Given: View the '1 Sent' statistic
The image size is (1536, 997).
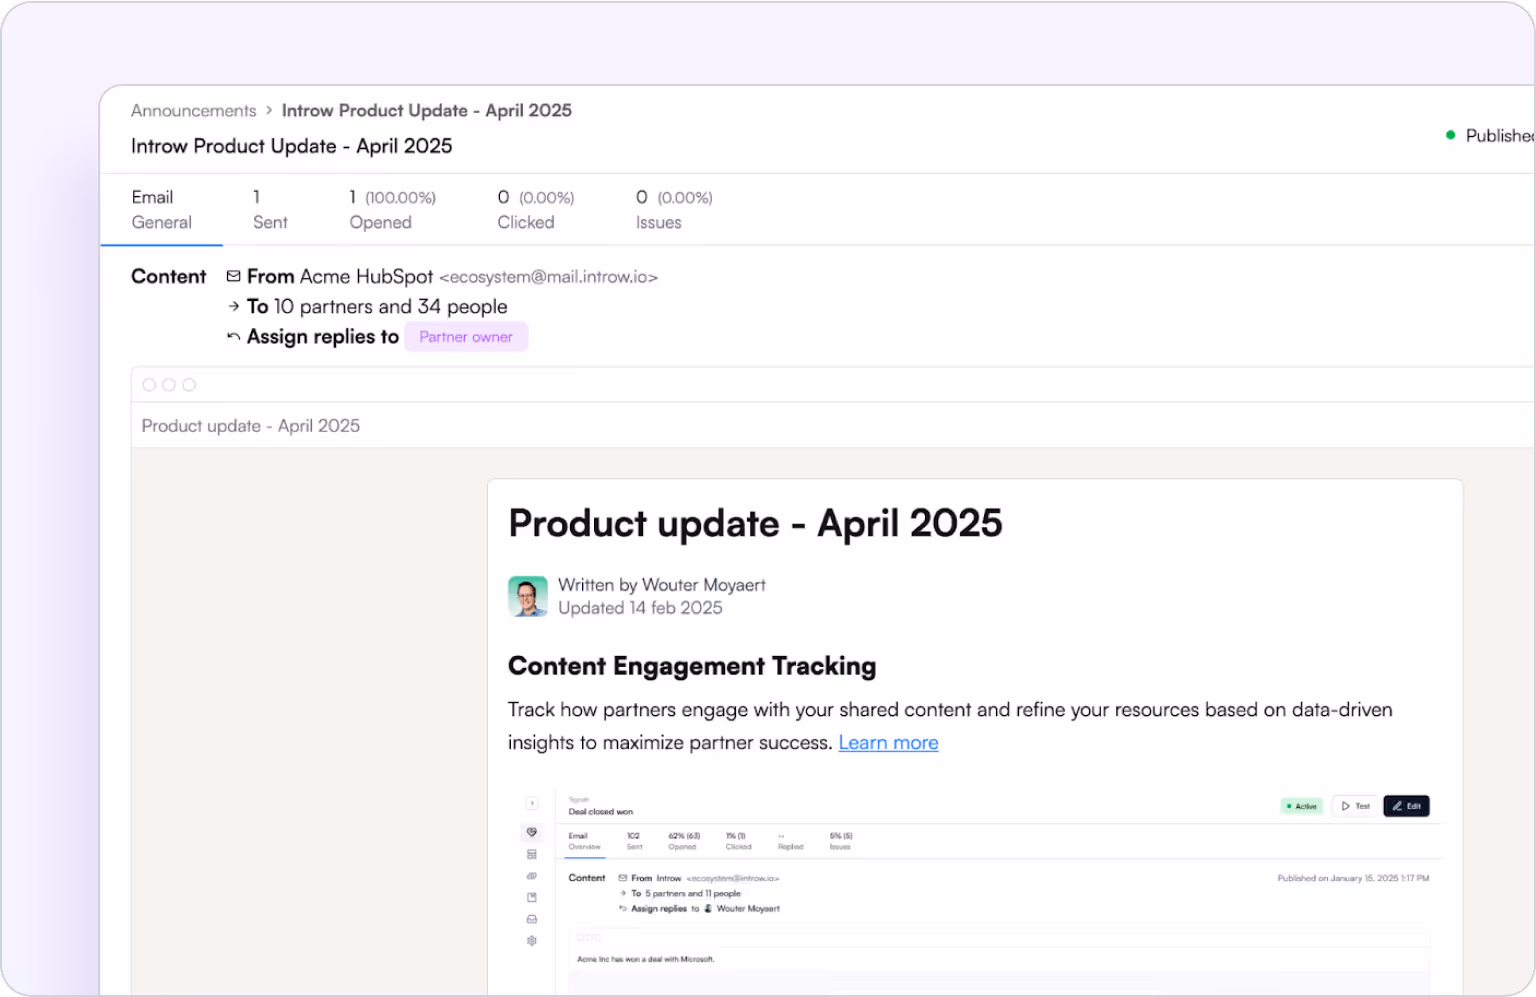Looking at the screenshot, I should click(x=270, y=210).
